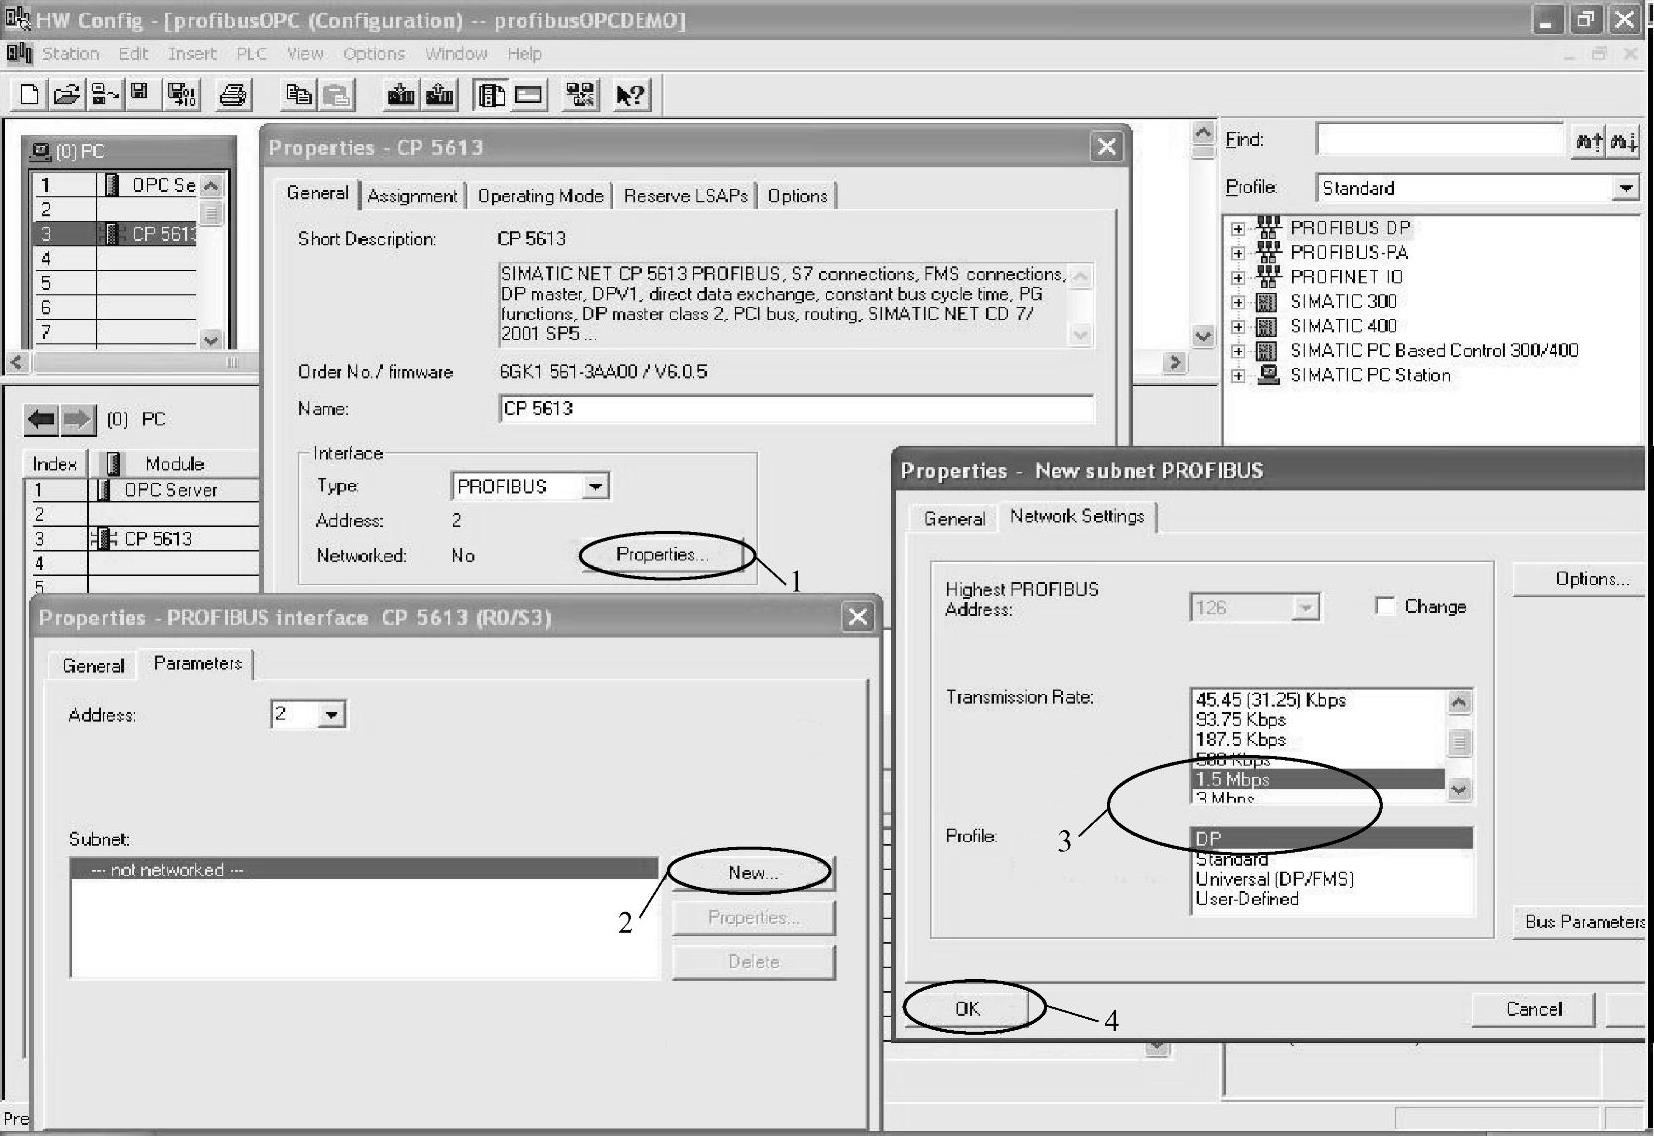This screenshot has width=1654, height=1136.
Task: Open General tab of New subnet PROFIBUS dialog
Action: (954, 519)
